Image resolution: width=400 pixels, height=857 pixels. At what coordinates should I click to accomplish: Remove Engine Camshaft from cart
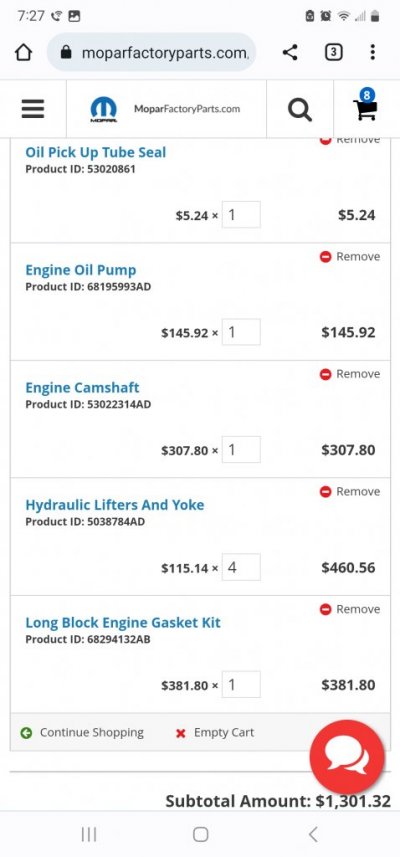[350, 374]
